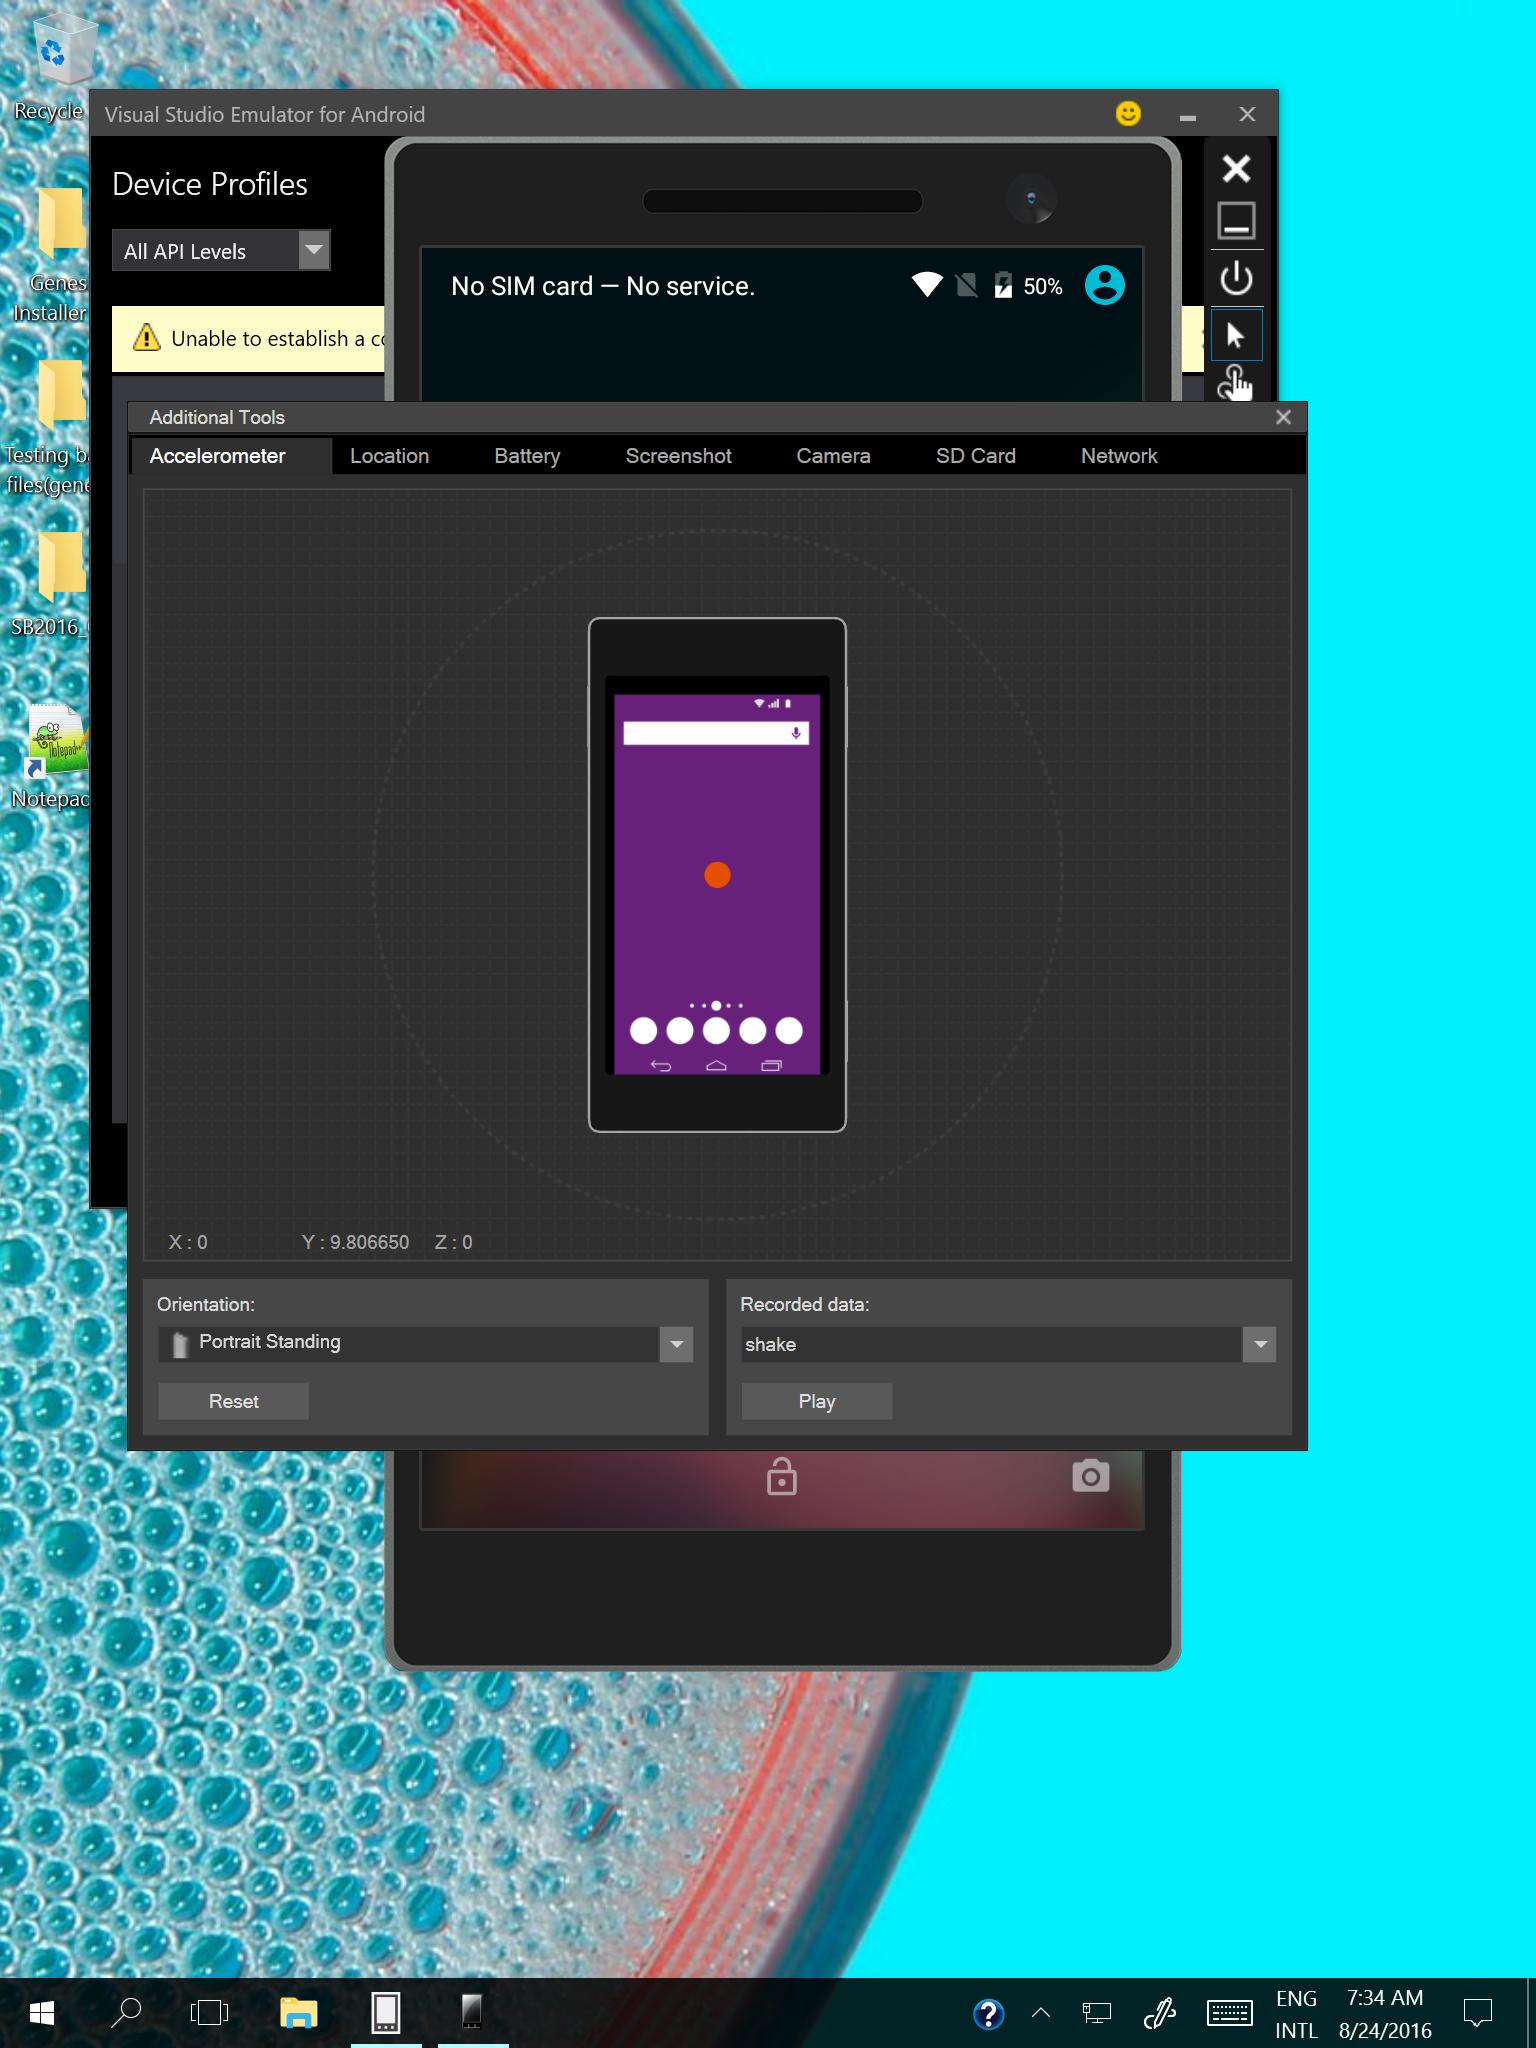Viewport: 1536px width, 2048px height.
Task: Show hidden tray icons chevron
Action: (1041, 2013)
